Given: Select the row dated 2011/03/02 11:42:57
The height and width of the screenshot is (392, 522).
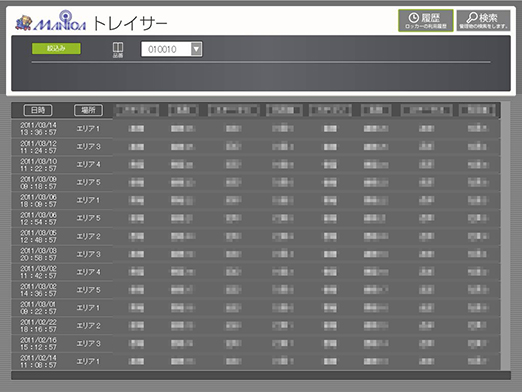Looking at the screenshot, I should (x=256, y=272).
